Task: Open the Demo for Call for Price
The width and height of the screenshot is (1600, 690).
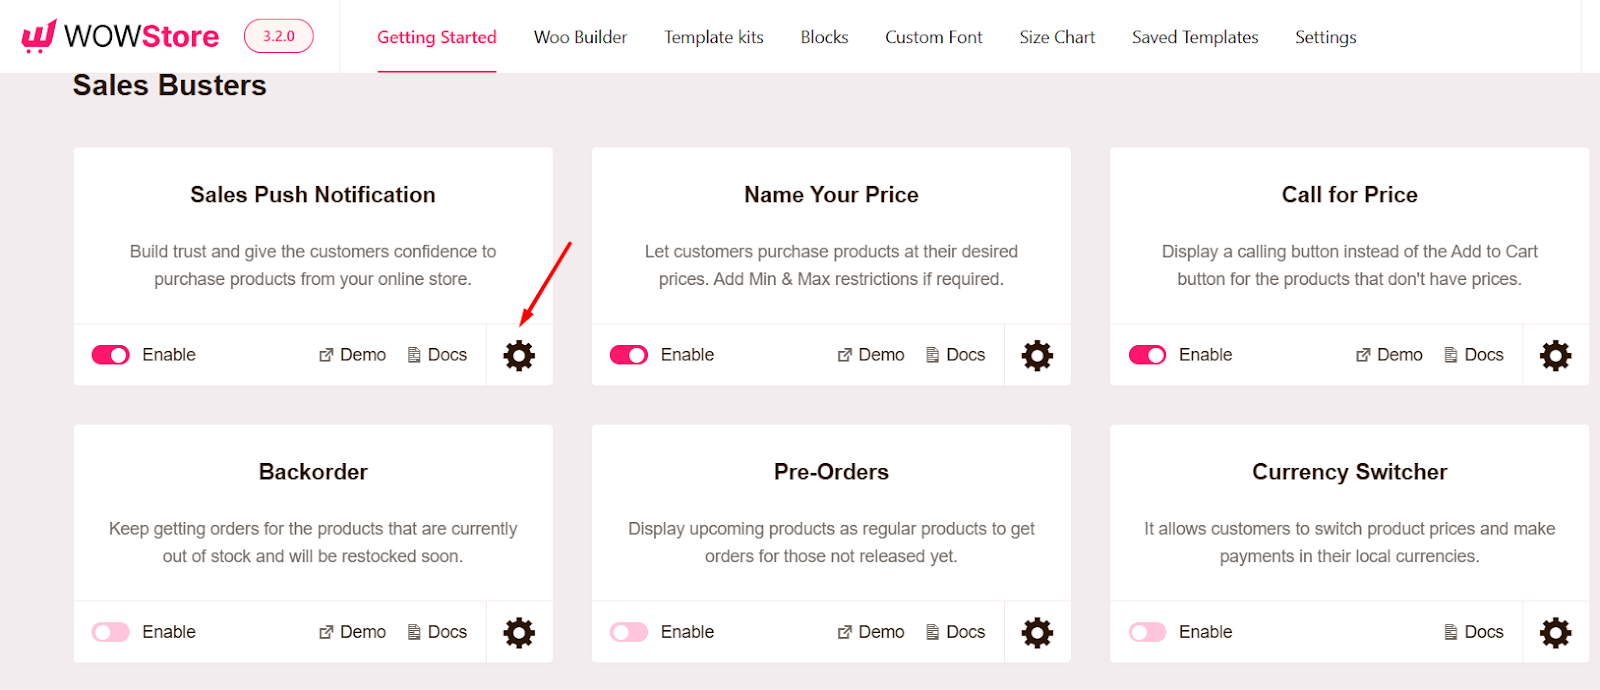Action: click(1388, 355)
